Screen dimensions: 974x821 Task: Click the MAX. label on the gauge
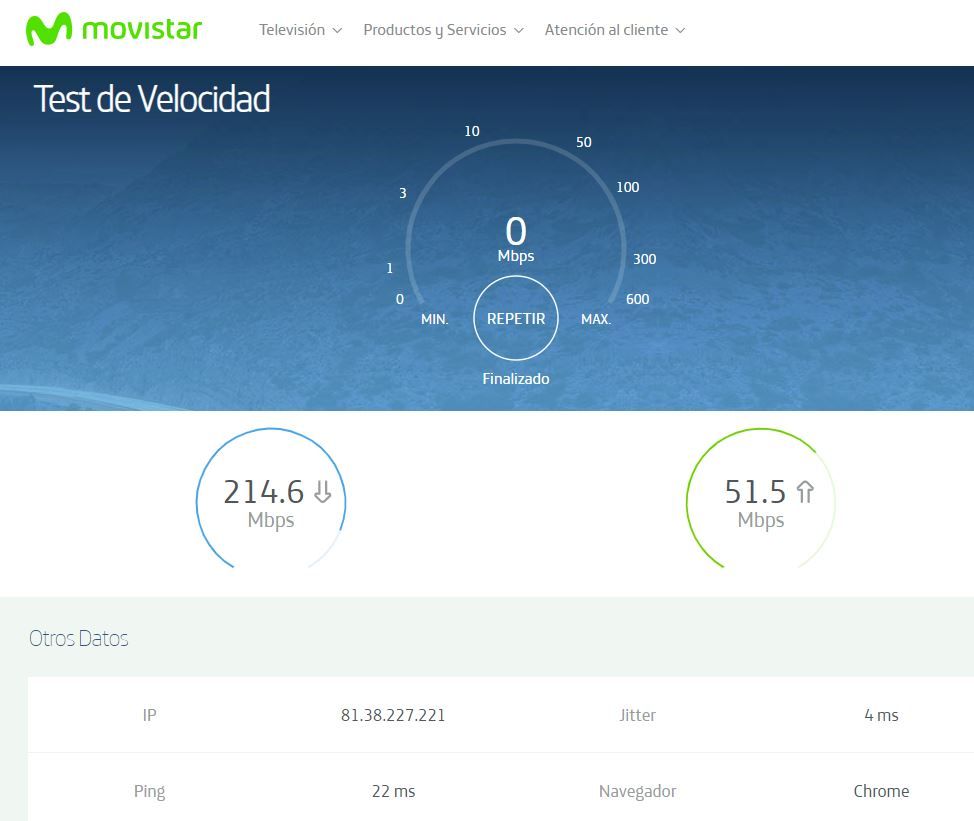596,319
